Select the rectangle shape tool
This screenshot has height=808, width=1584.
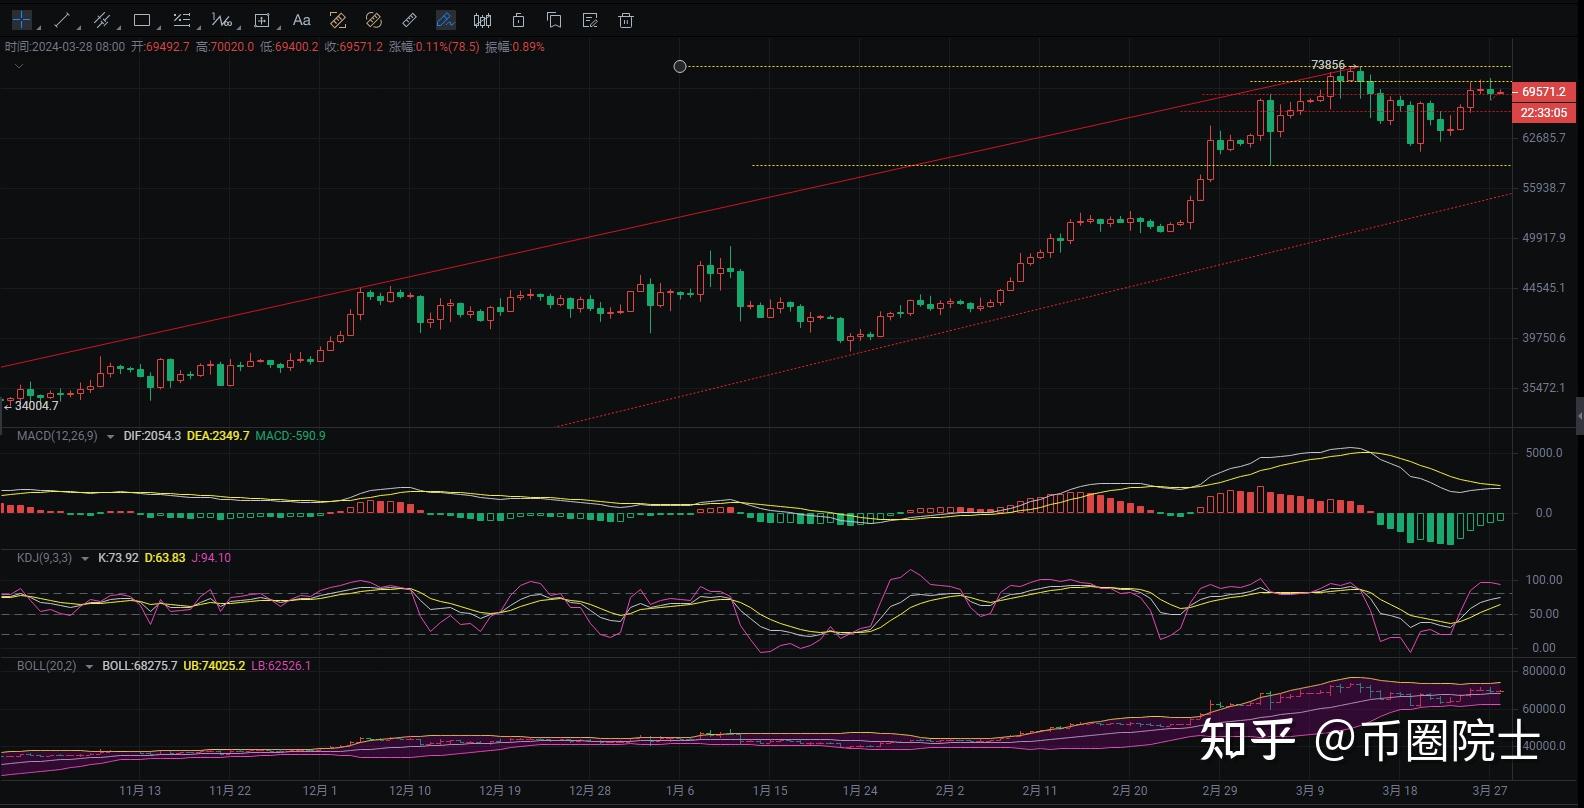(x=141, y=20)
